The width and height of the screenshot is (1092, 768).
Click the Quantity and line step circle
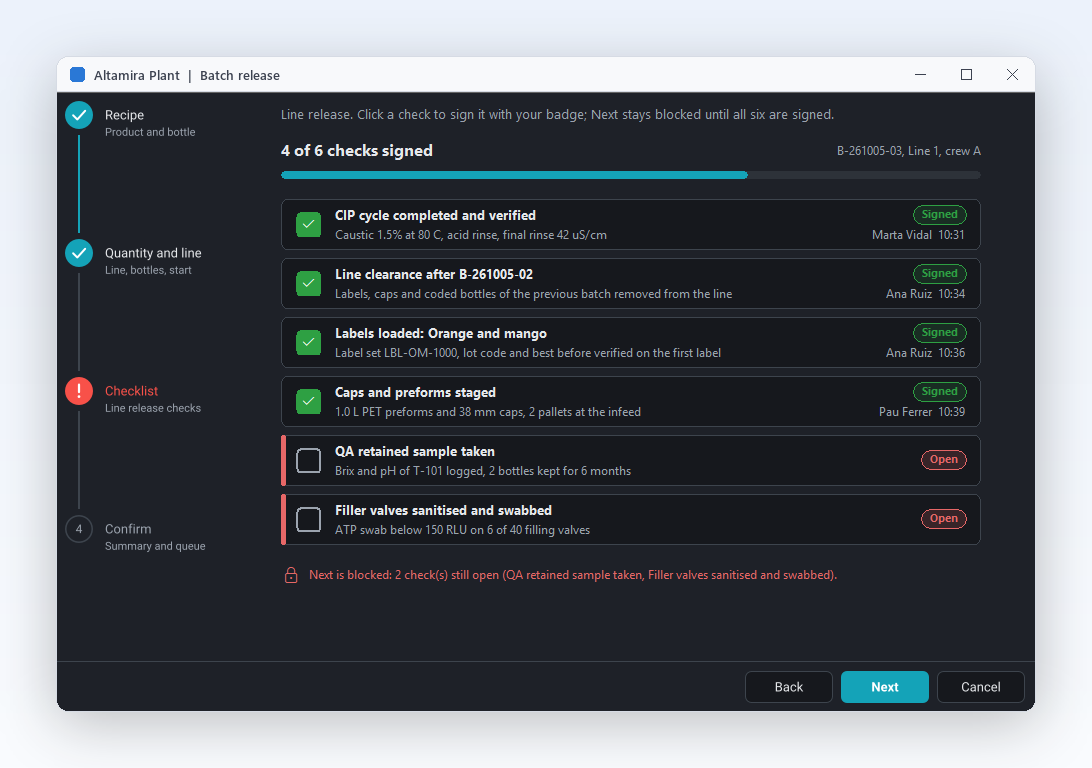[79, 253]
